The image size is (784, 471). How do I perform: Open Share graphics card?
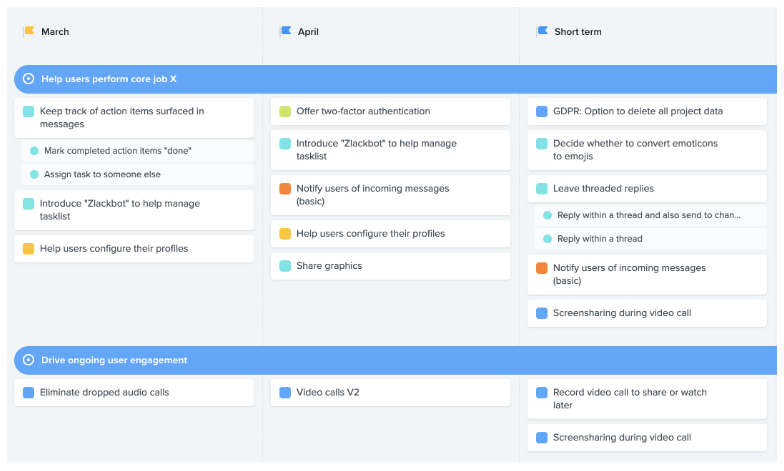click(x=390, y=266)
